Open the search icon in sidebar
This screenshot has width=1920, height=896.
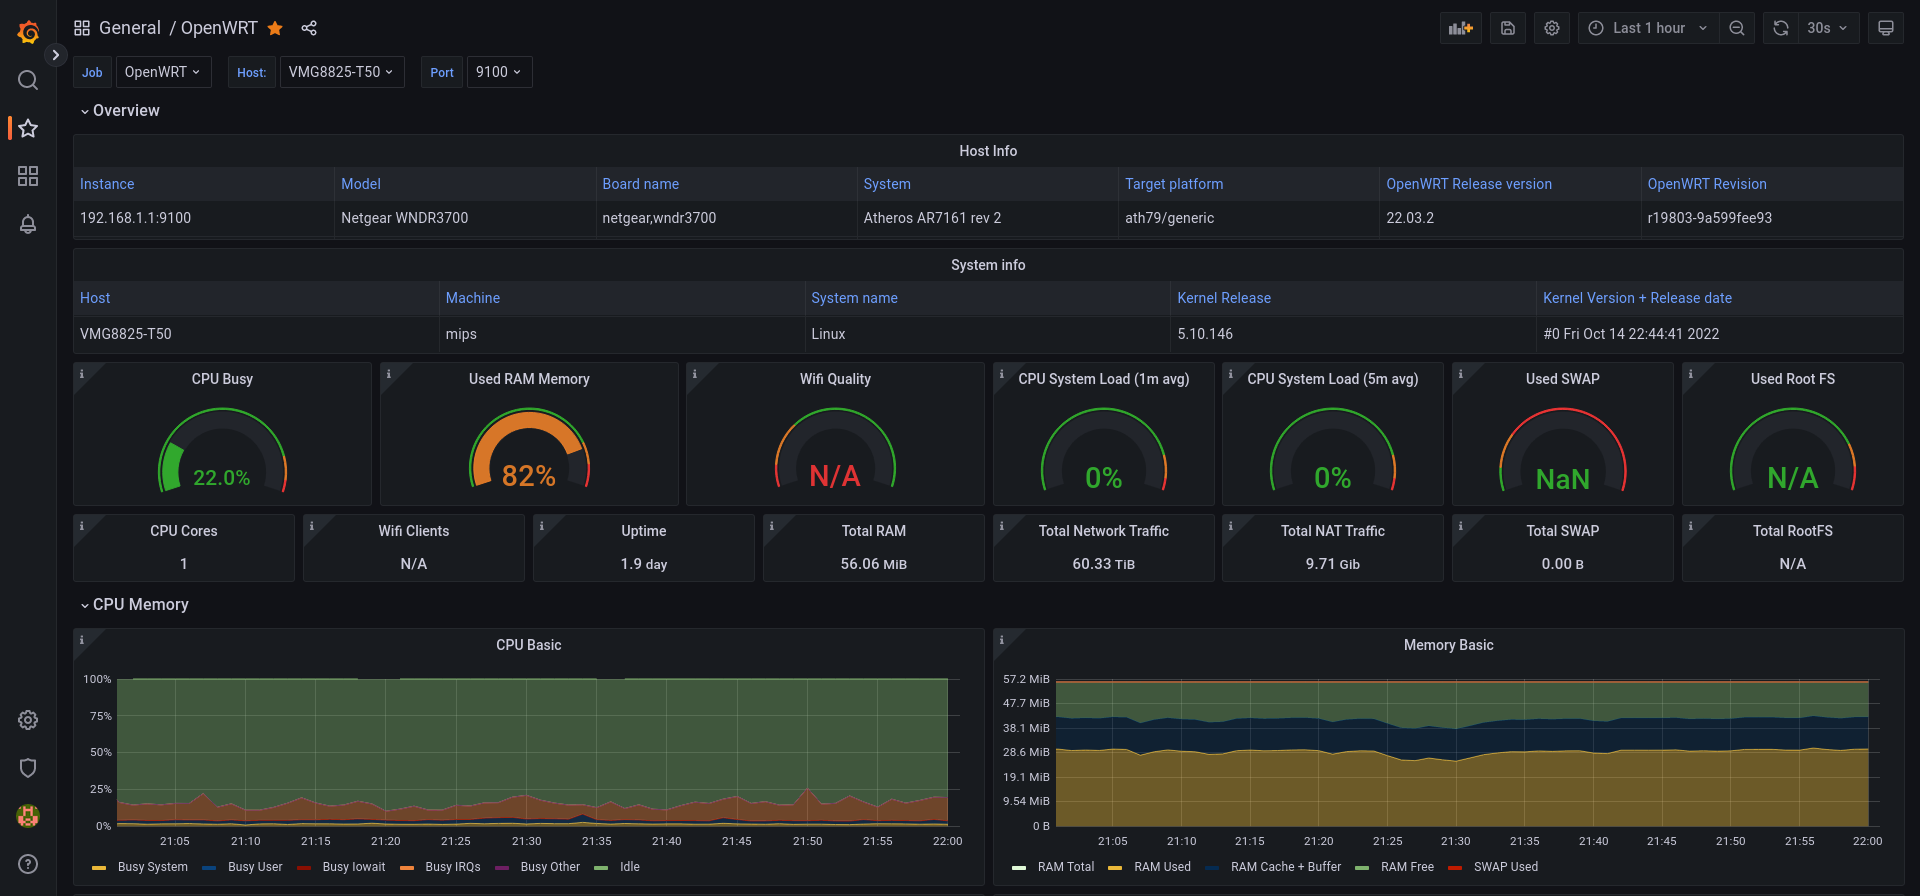(x=28, y=80)
